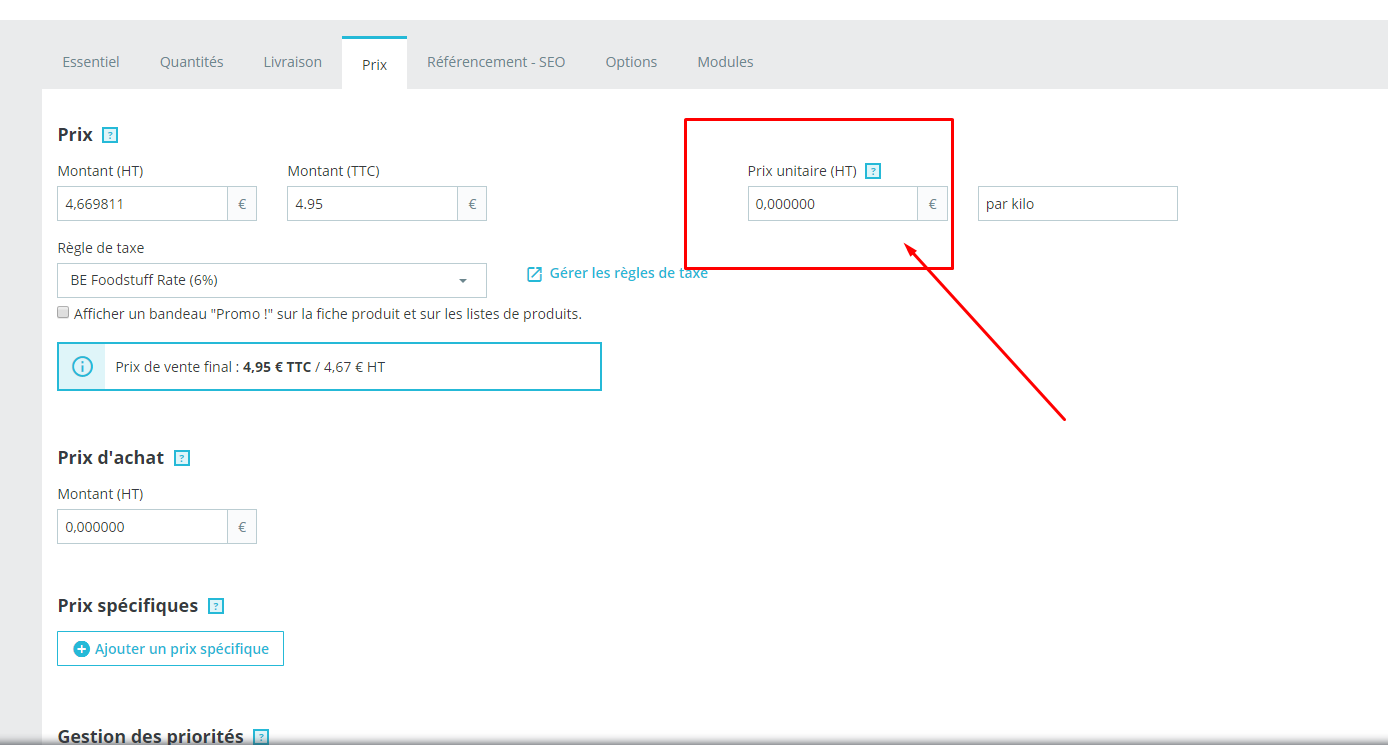Click the external link icon next to Gérer les règles de taxe
Viewport: 1388px width, 747px height.
(x=535, y=273)
